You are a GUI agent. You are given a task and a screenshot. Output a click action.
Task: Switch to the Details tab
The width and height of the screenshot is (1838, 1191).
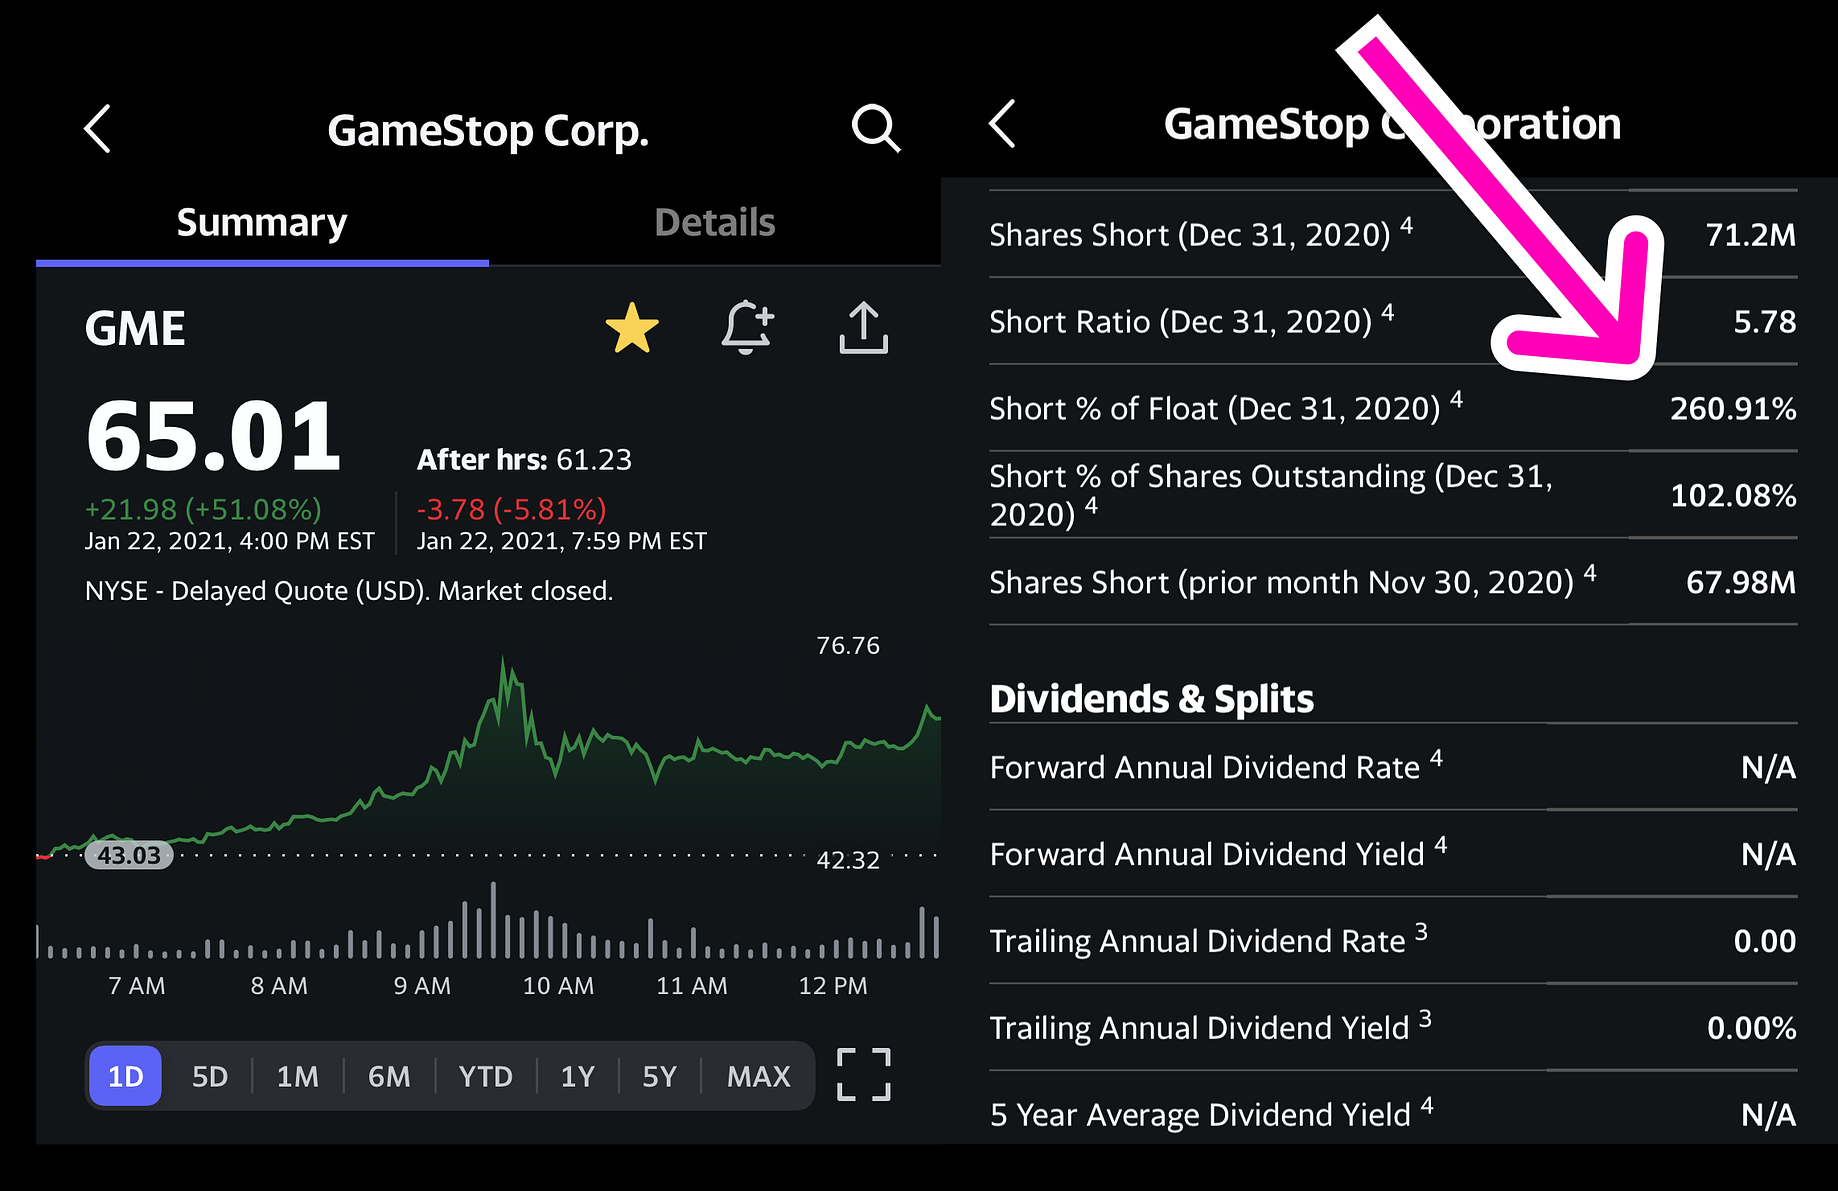pyautogui.click(x=715, y=222)
